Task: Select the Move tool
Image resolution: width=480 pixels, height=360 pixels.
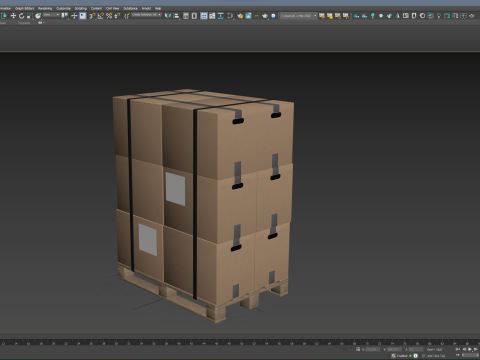Action: point(13,16)
